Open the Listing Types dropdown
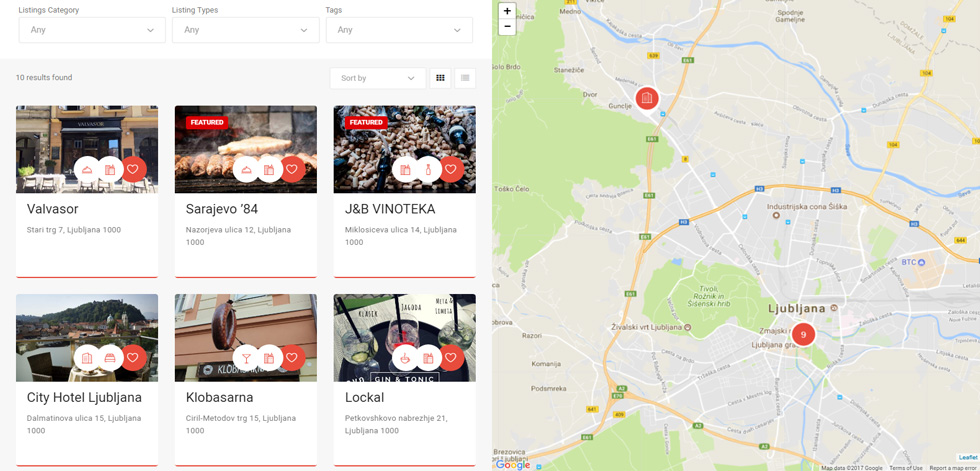980x471 pixels. 246,30
